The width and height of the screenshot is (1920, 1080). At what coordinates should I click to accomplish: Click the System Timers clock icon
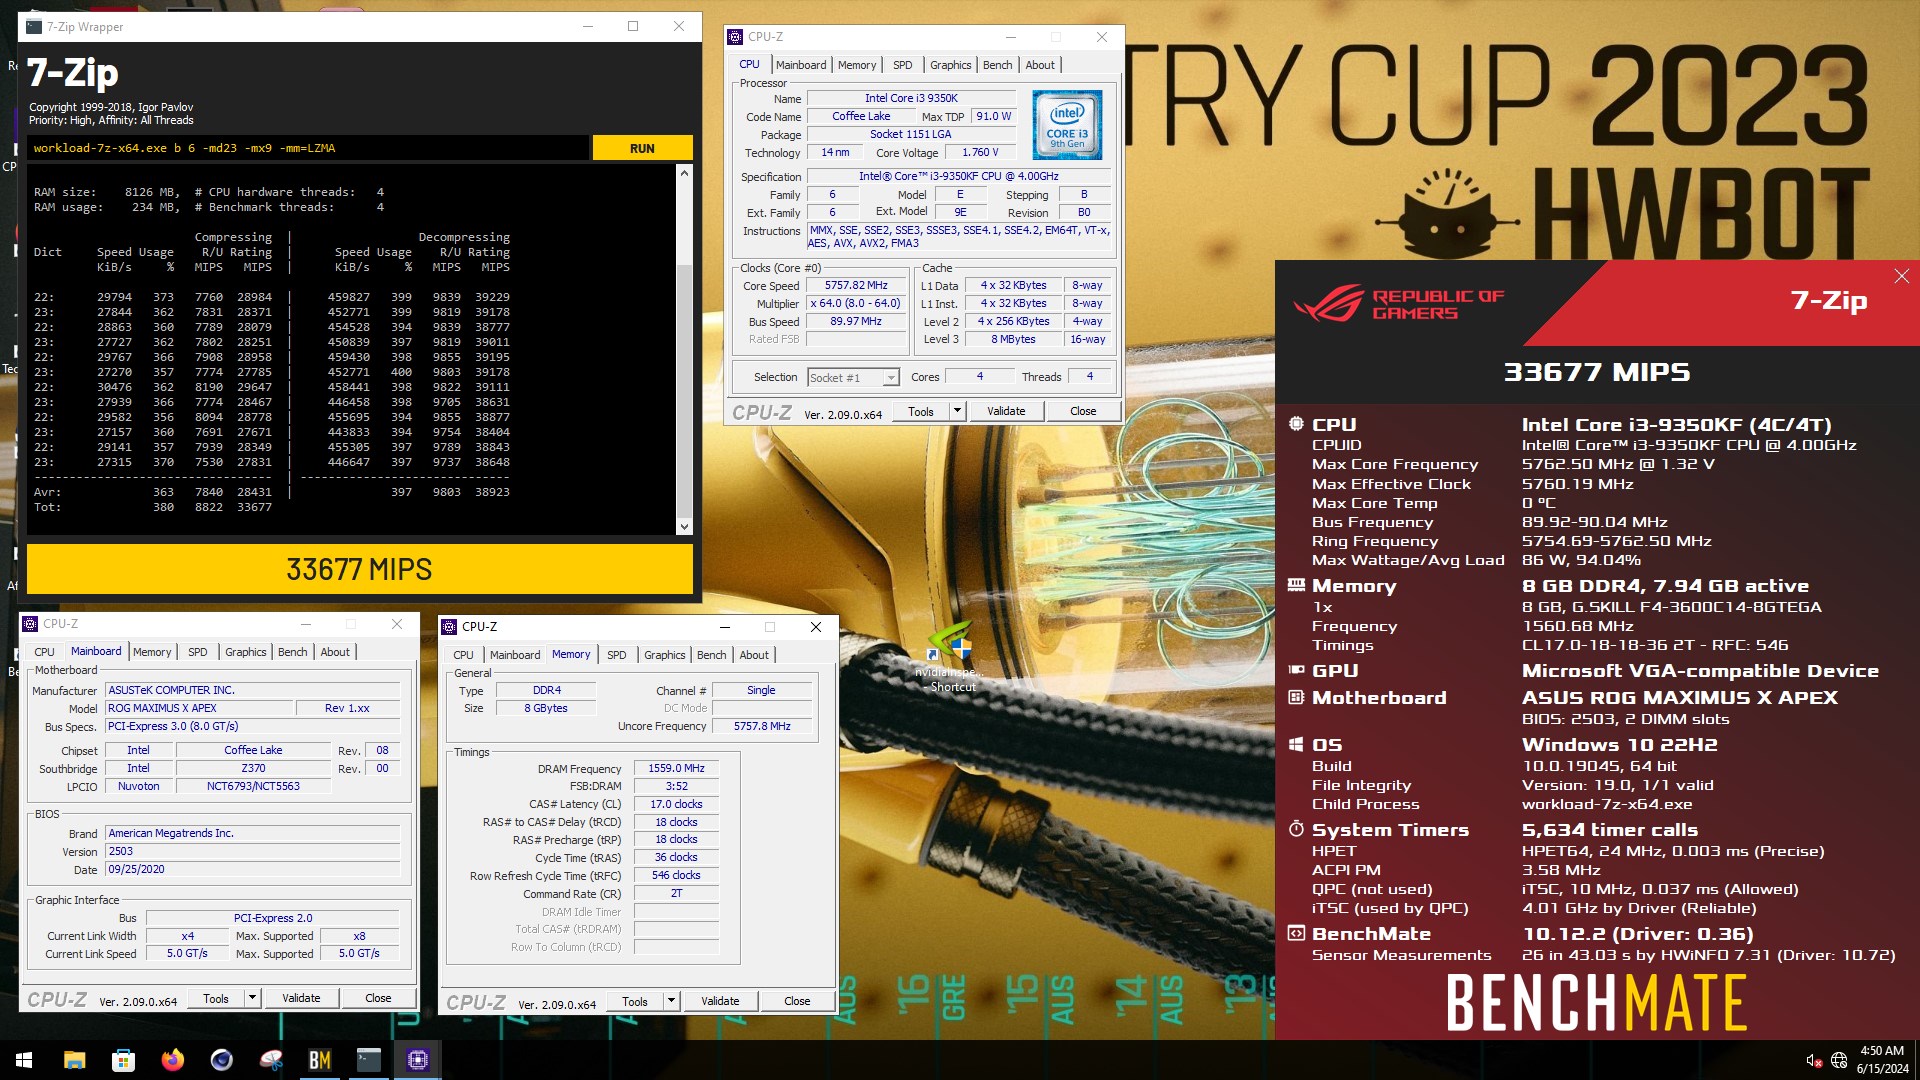pyautogui.click(x=1296, y=829)
